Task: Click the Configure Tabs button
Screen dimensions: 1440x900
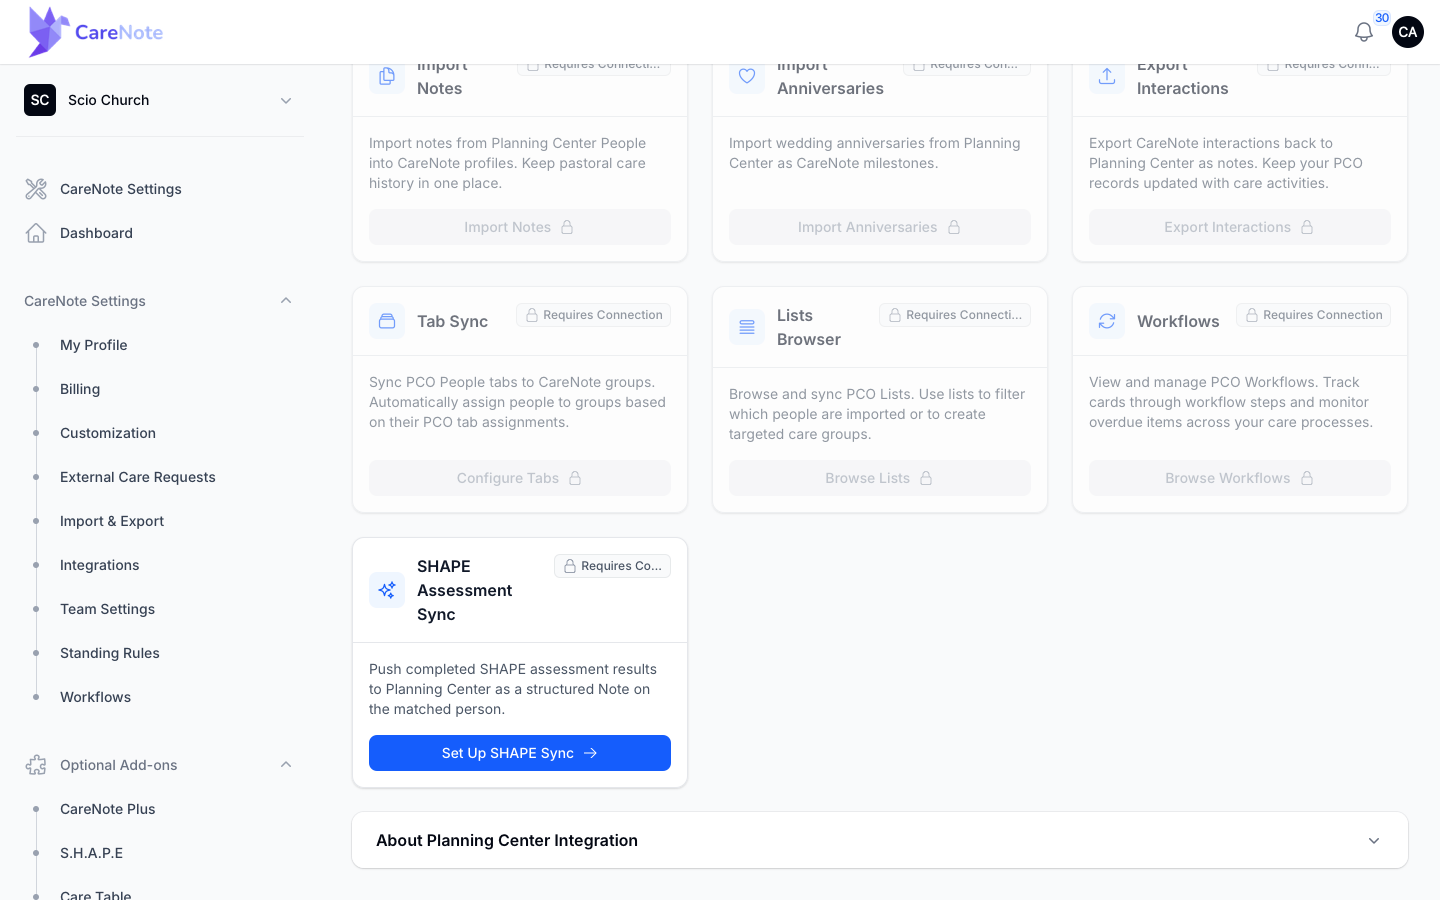Action: (x=520, y=478)
